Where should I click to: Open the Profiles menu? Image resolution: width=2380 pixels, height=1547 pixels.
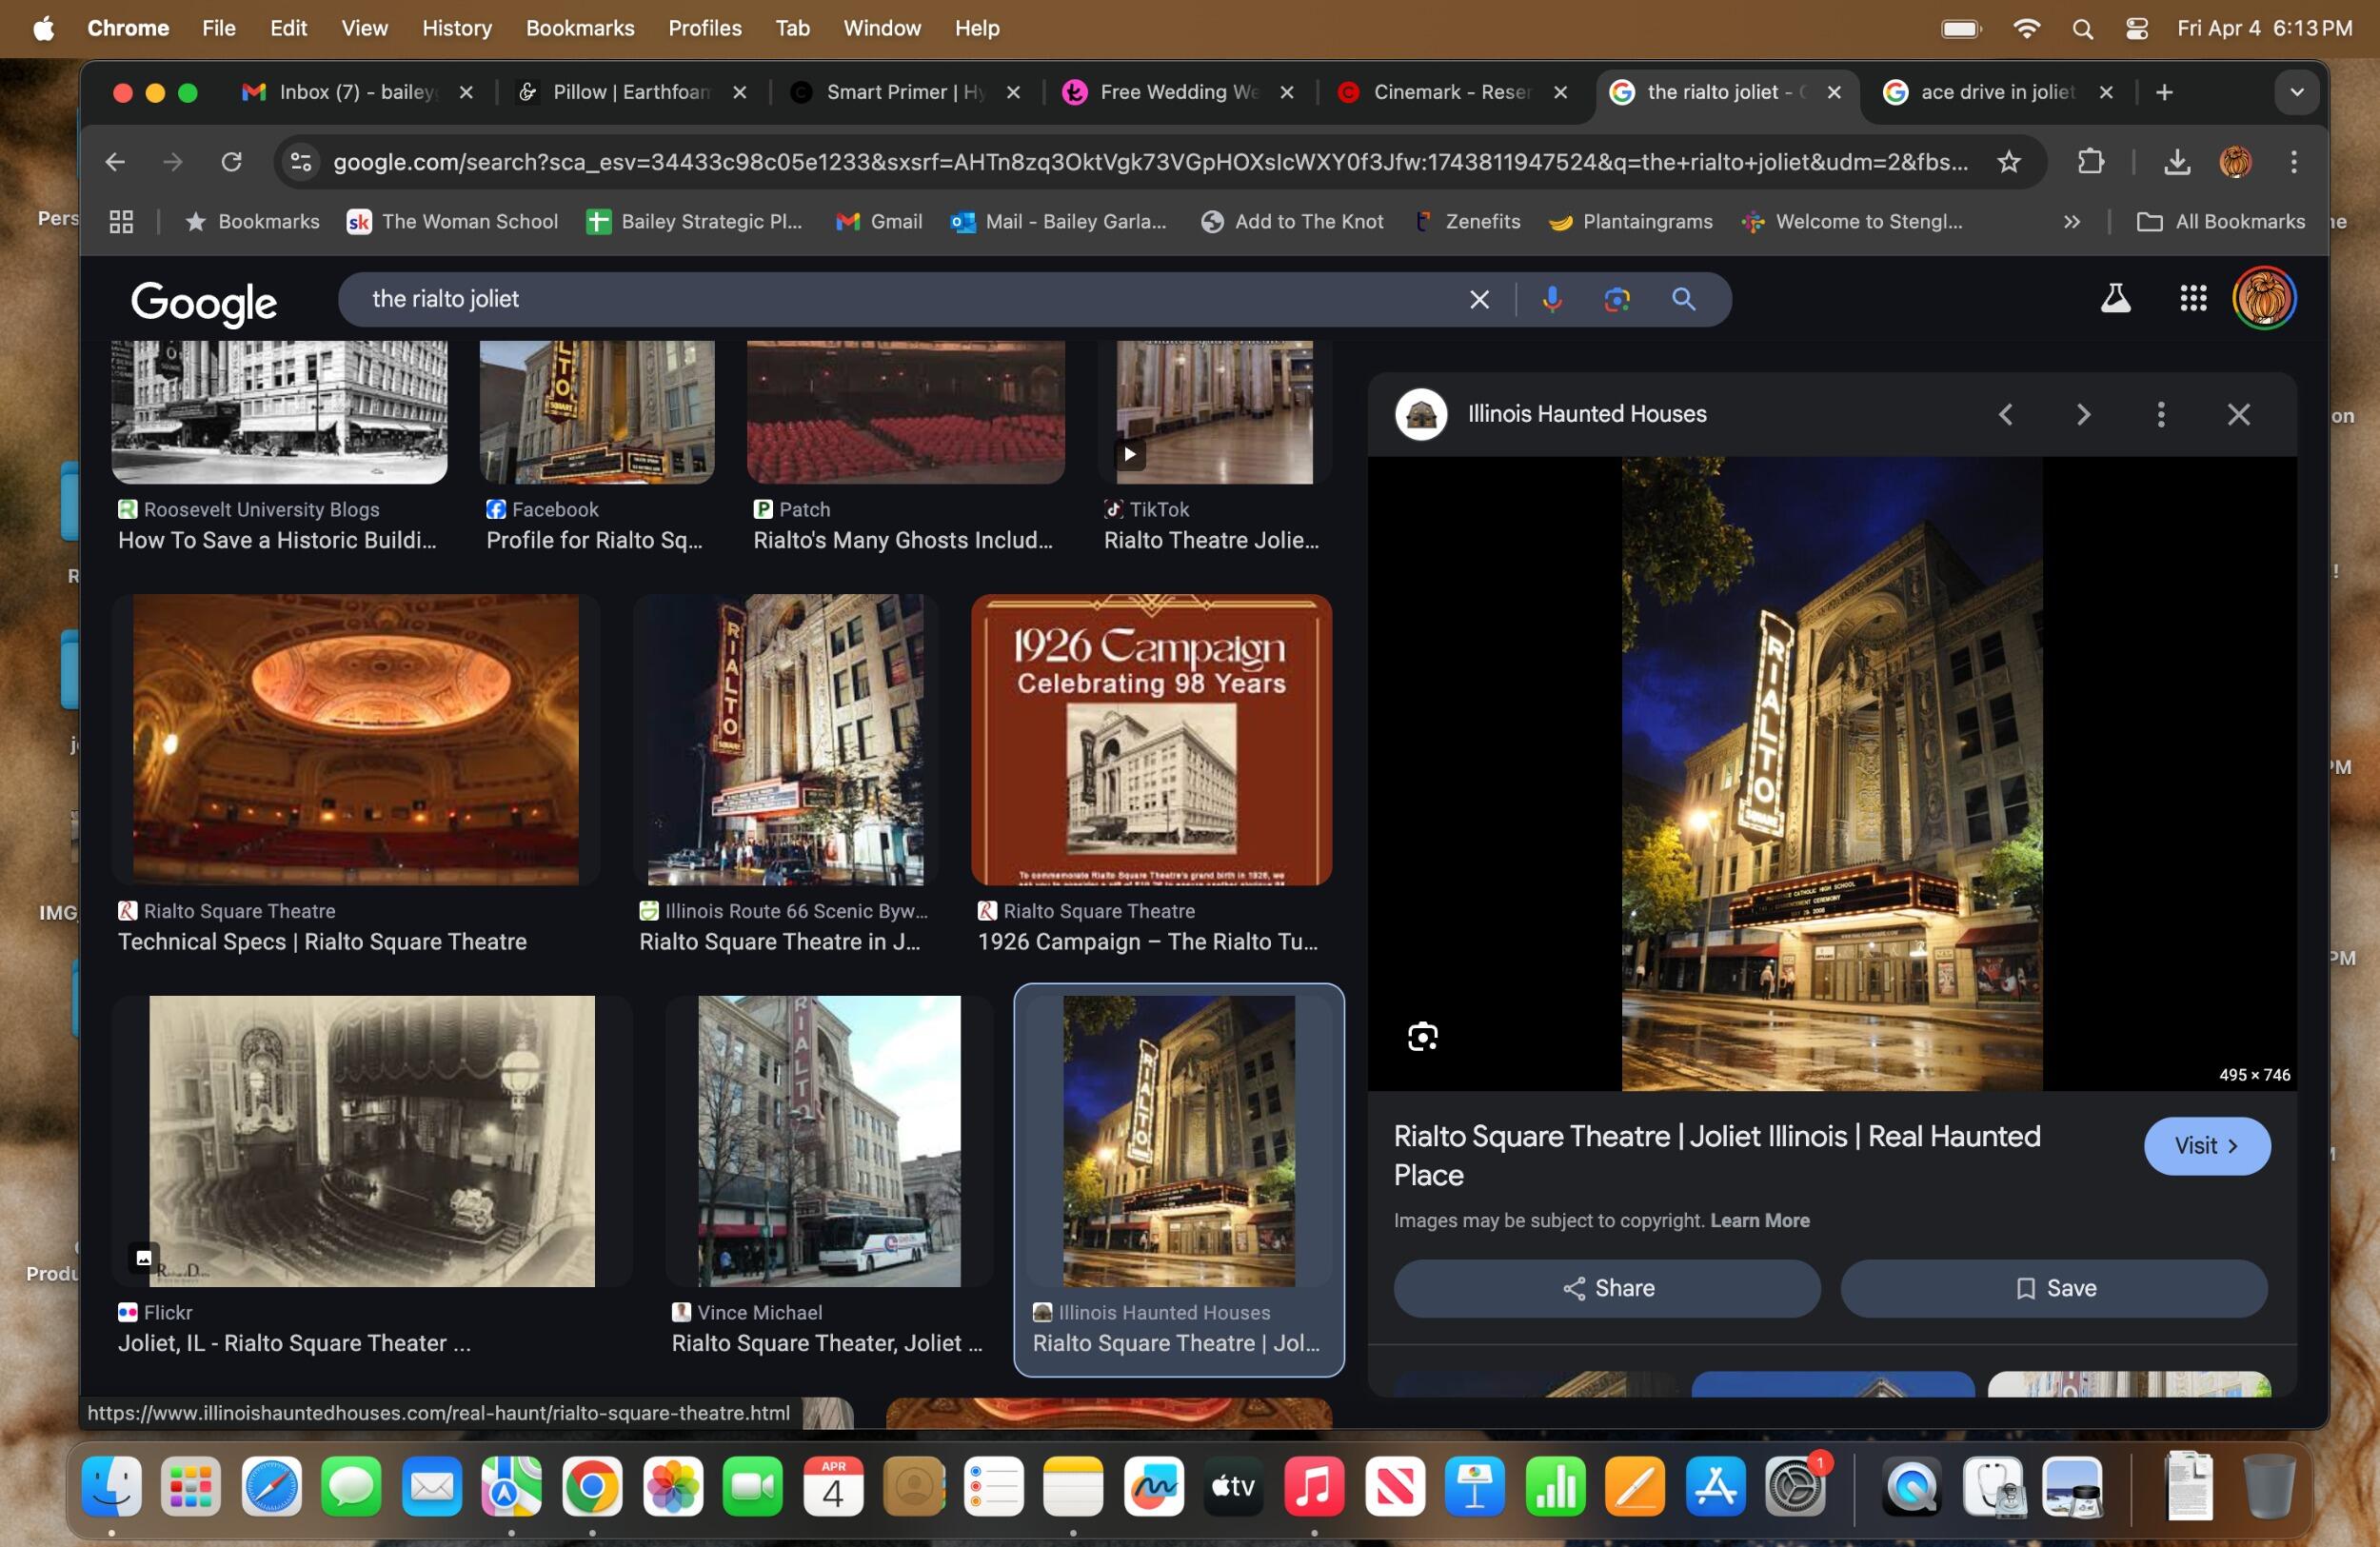coord(705,28)
